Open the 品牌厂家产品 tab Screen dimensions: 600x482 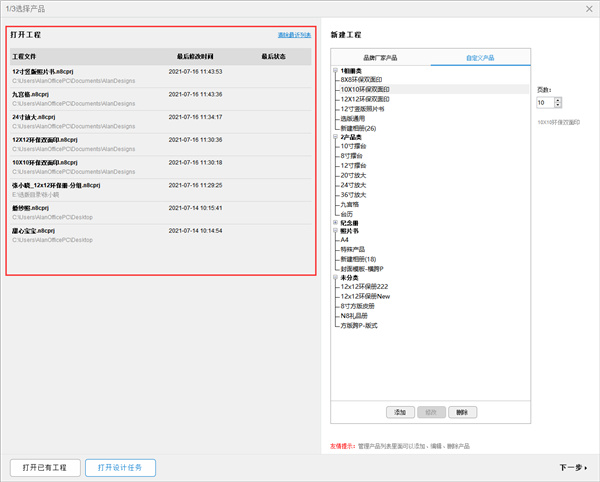coord(380,58)
